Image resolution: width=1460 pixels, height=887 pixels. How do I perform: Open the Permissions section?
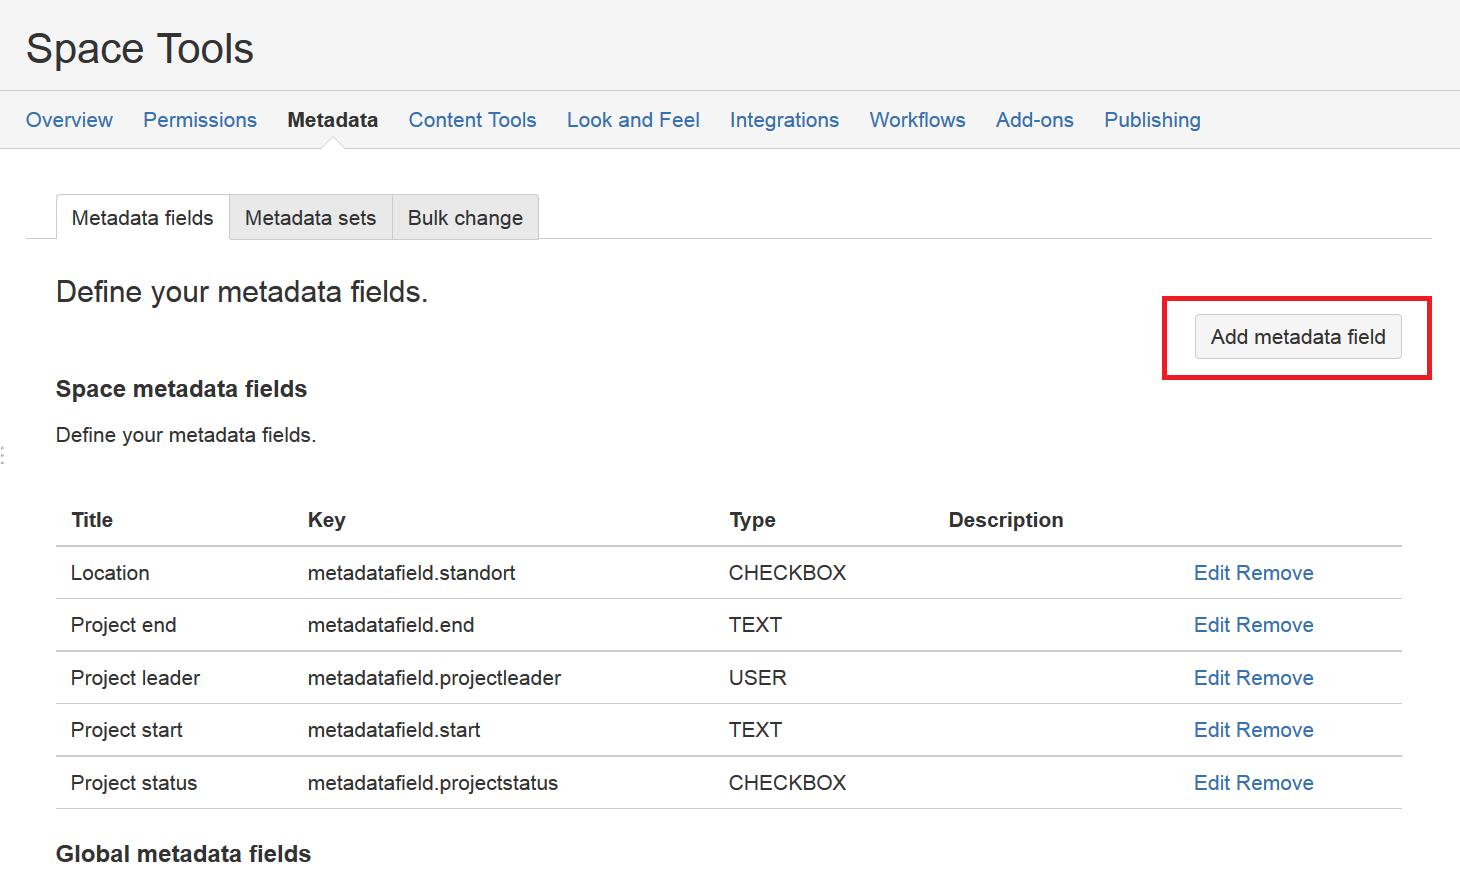pos(200,119)
